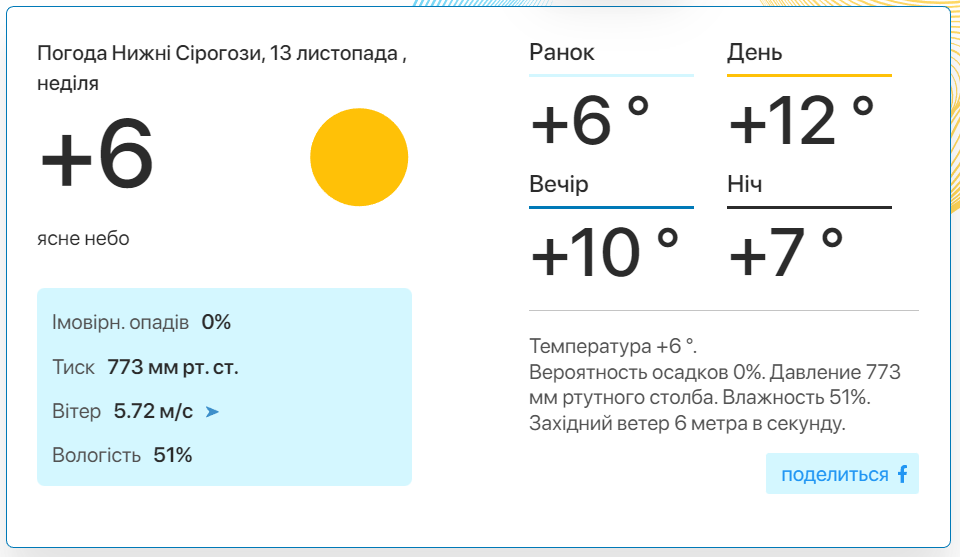Click the Погода Нижні Сірогози heading
Screen dimensions: 960x557
pos(222,68)
